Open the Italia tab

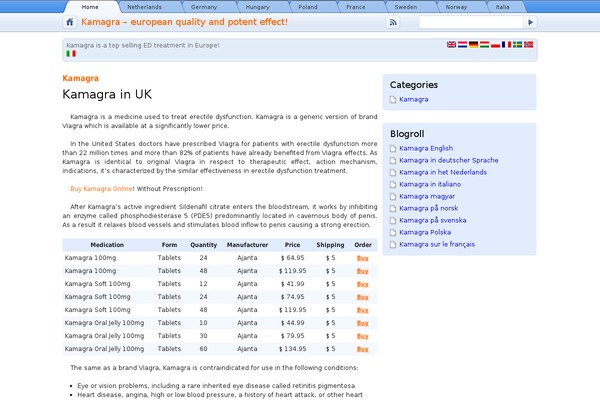[x=502, y=7]
